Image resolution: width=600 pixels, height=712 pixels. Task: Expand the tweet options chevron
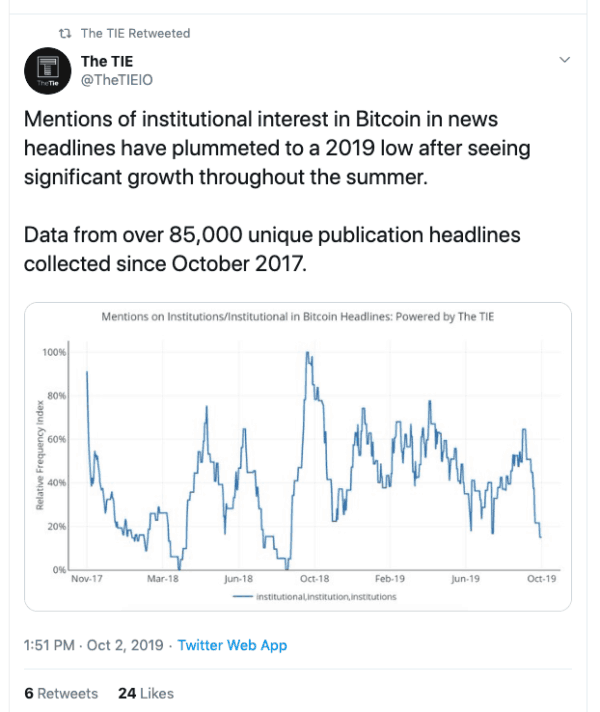coord(564,61)
